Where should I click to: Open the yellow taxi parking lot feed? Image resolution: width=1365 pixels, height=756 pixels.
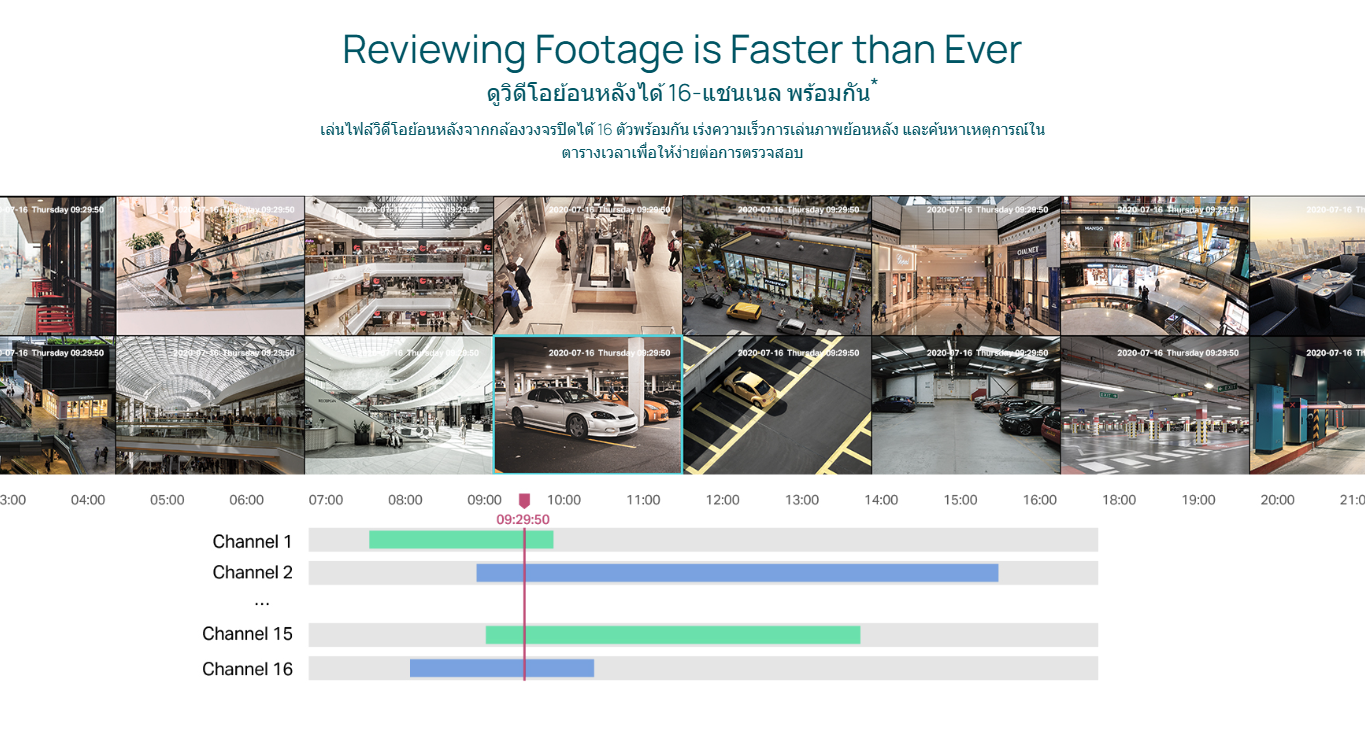777,405
